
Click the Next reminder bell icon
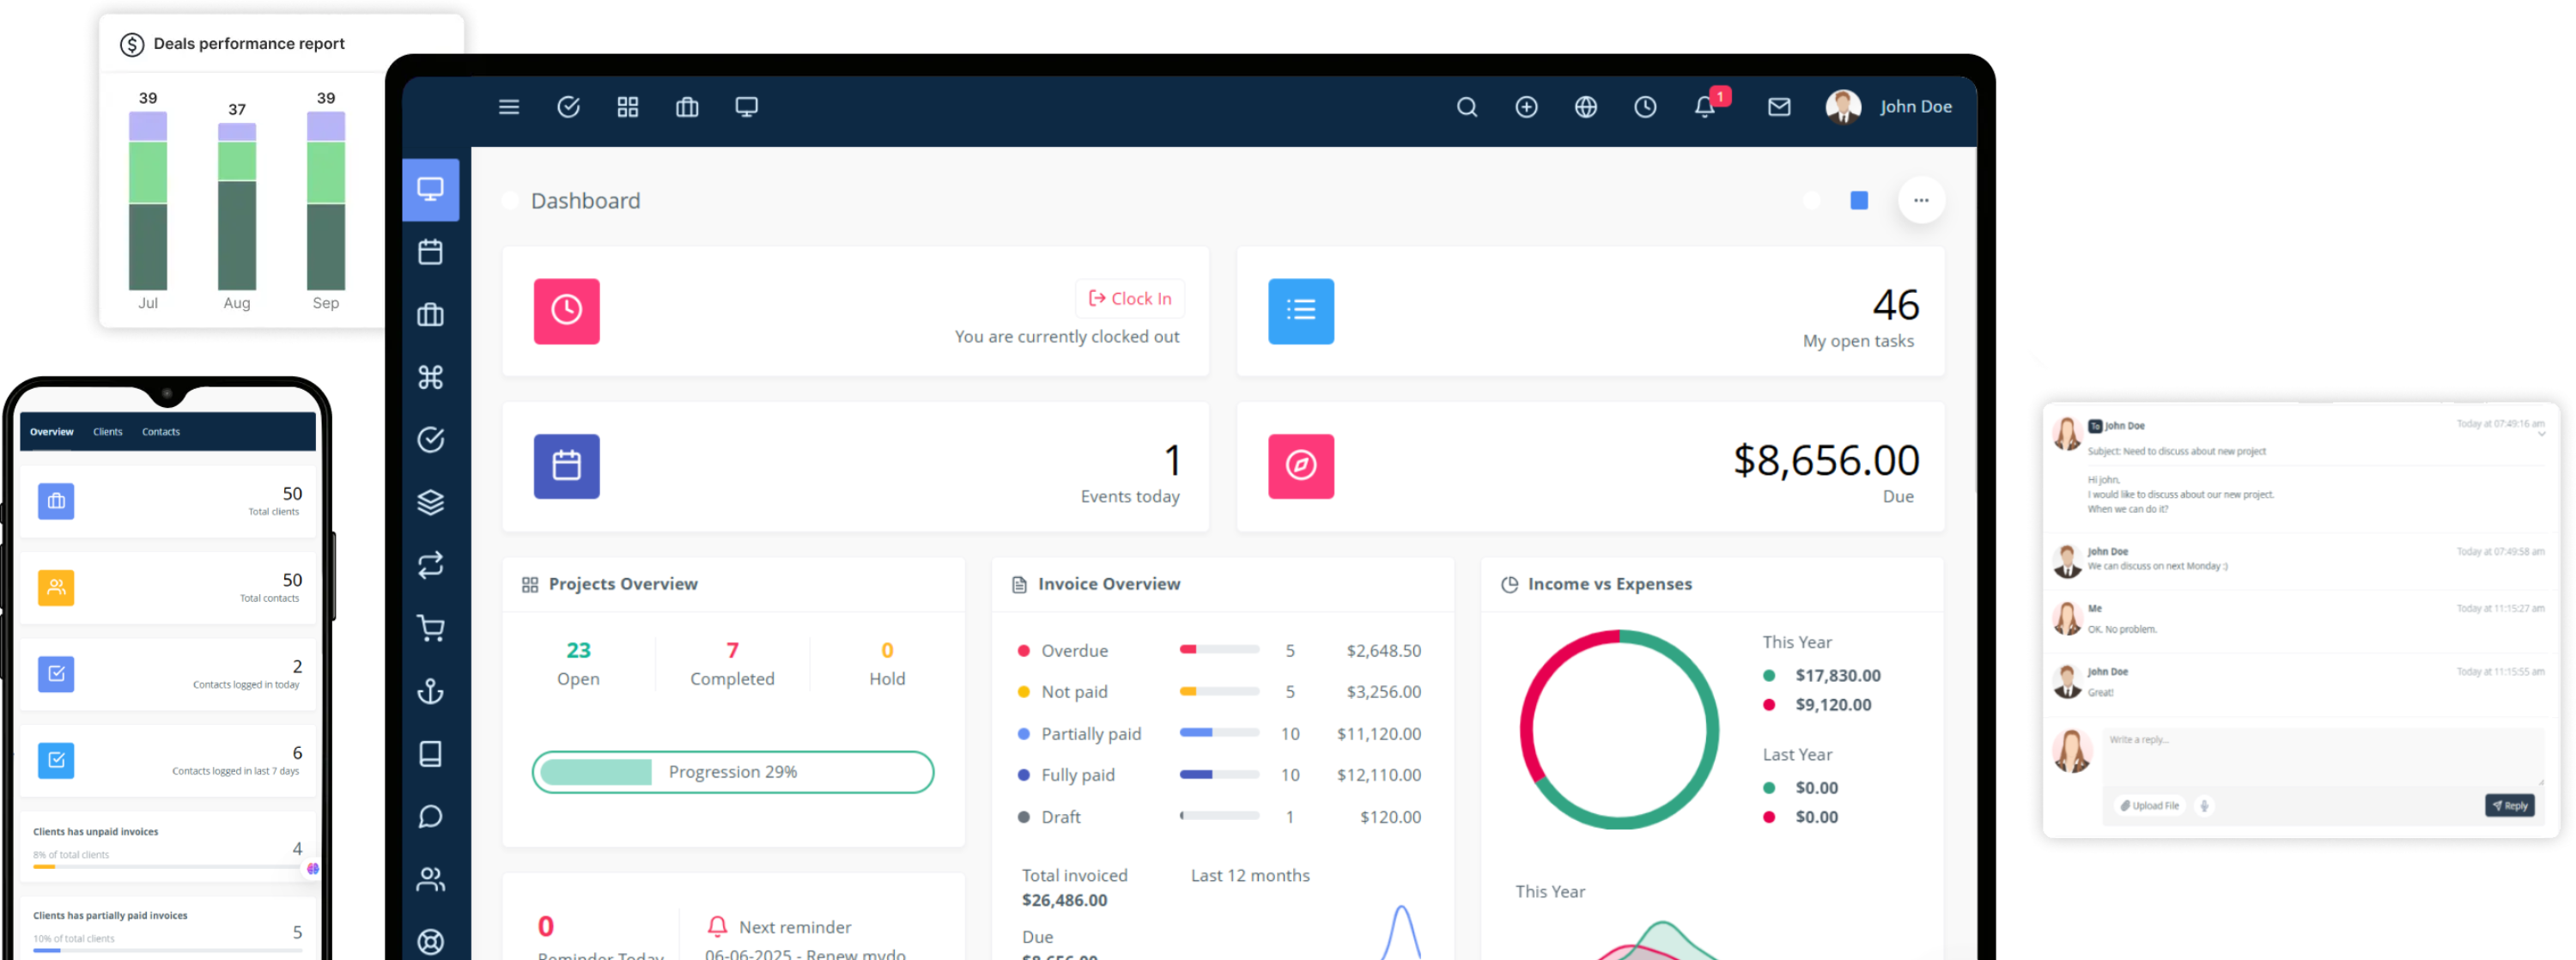(717, 926)
